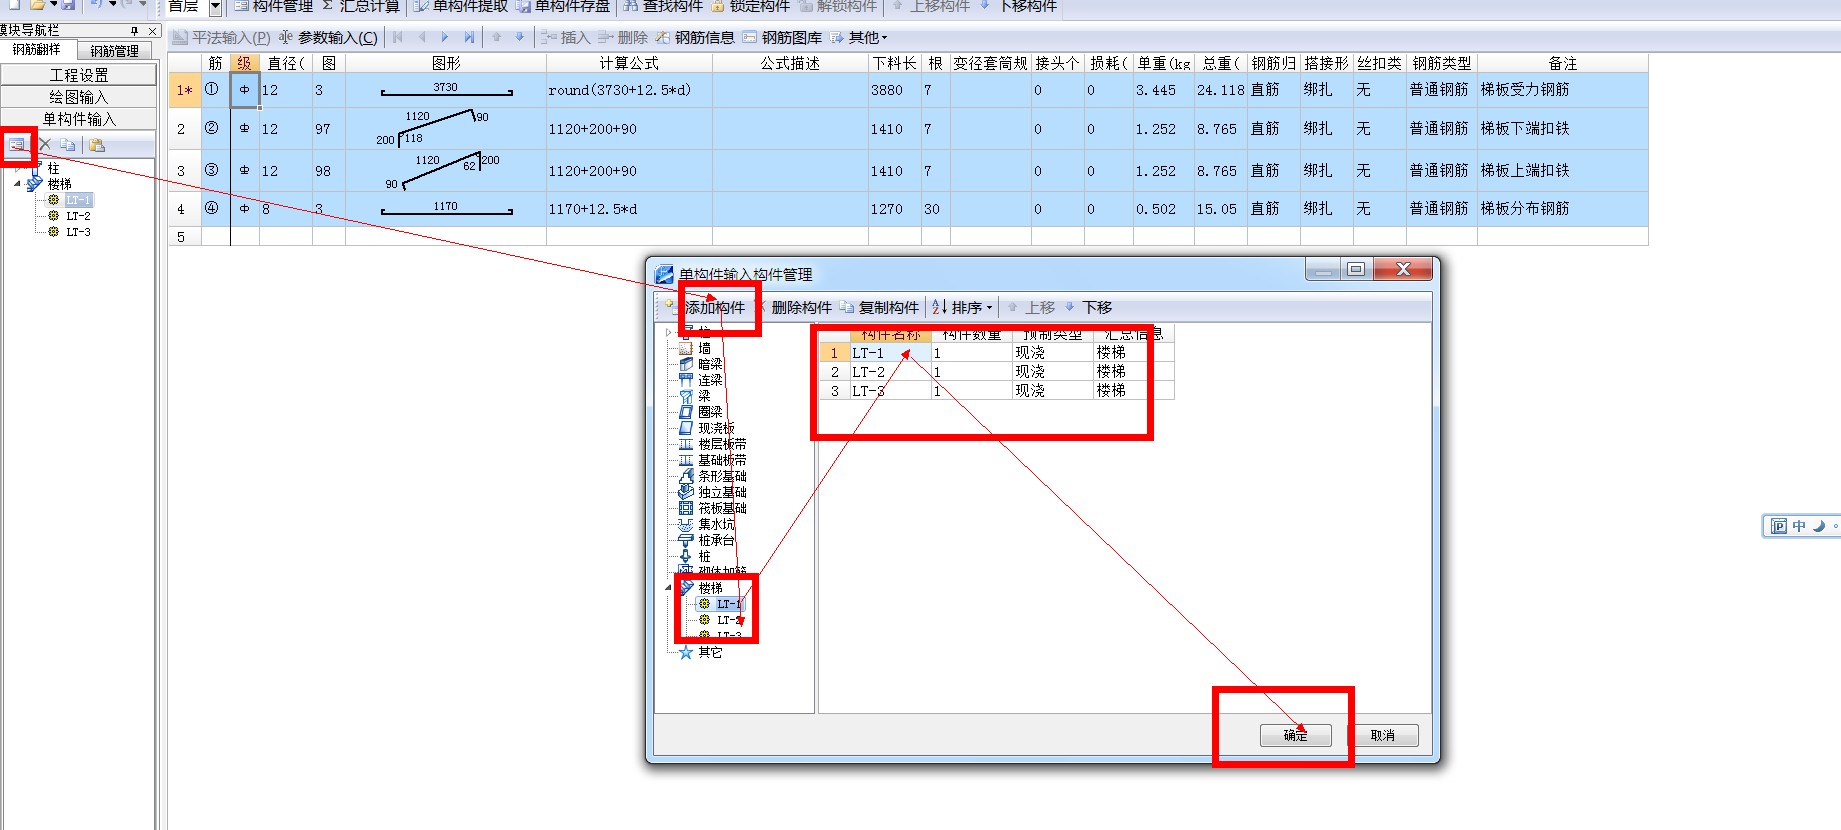The width and height of the screenshot is (1841, 830).
Task: Click 下移 in dialog toolbar
Action: tap(1088, 307)
